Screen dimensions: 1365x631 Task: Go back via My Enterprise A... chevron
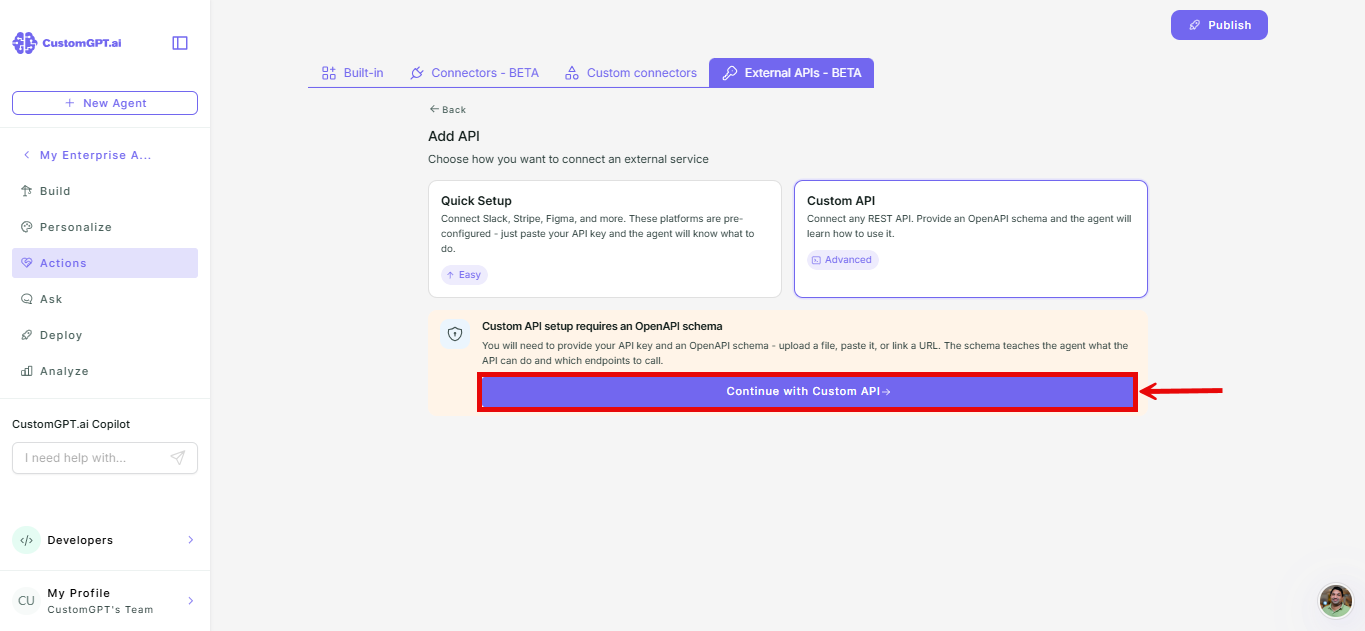coord(27,155)
